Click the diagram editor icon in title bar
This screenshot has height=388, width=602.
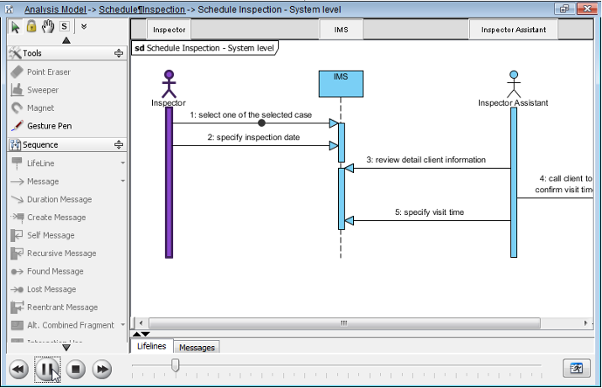point(9,10)
